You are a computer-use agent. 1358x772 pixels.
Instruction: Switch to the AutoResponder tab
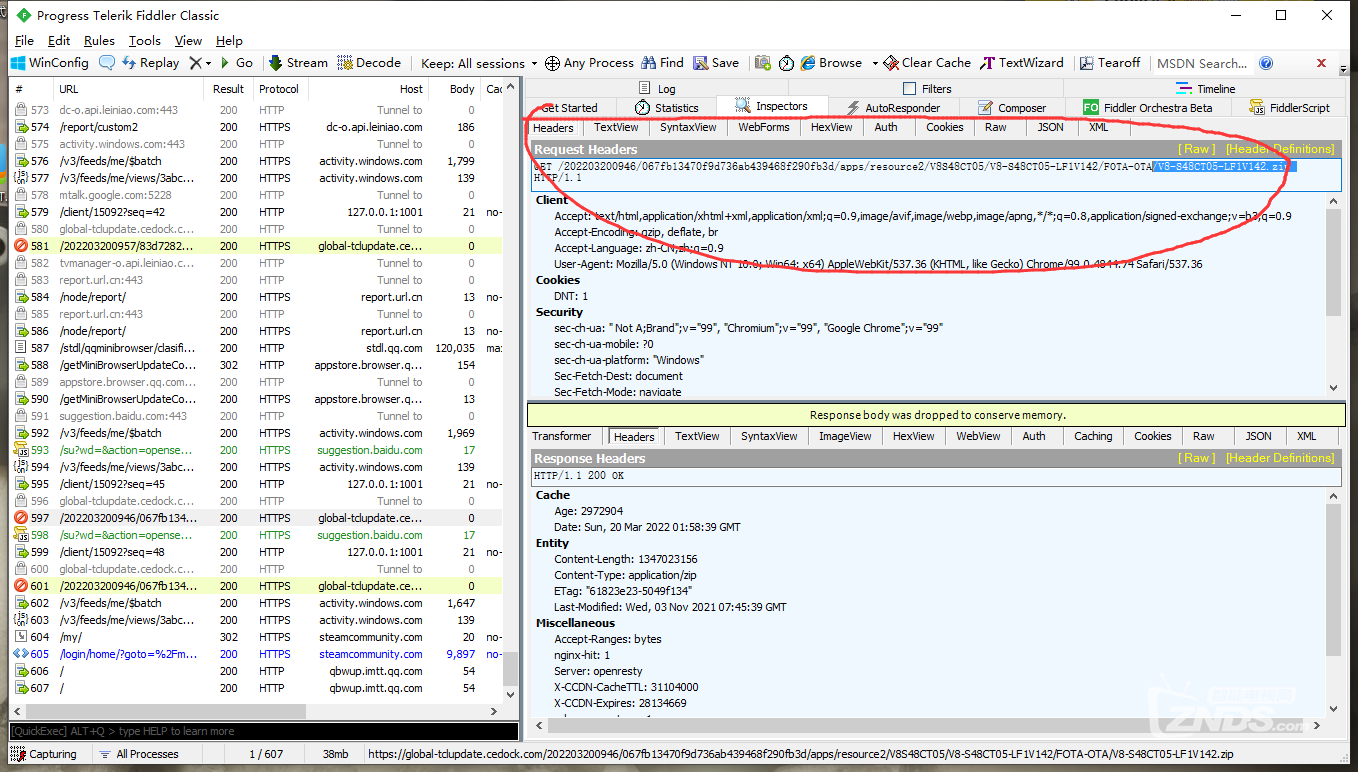pyautogui.click(x=891, y=107)
